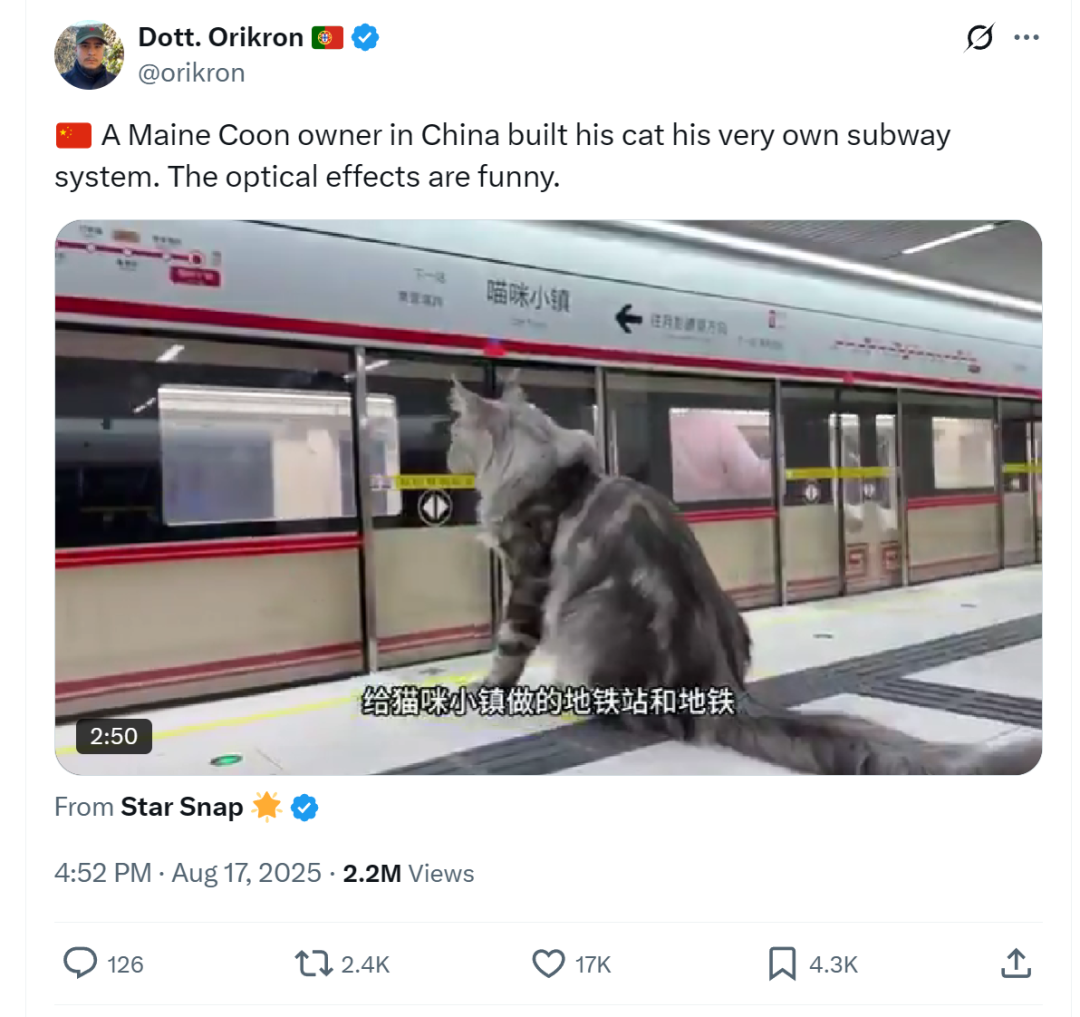This screenshot has width=1080, height=1017.
Task: Select the Dott. Orikron display name
Action: [220, 36]
